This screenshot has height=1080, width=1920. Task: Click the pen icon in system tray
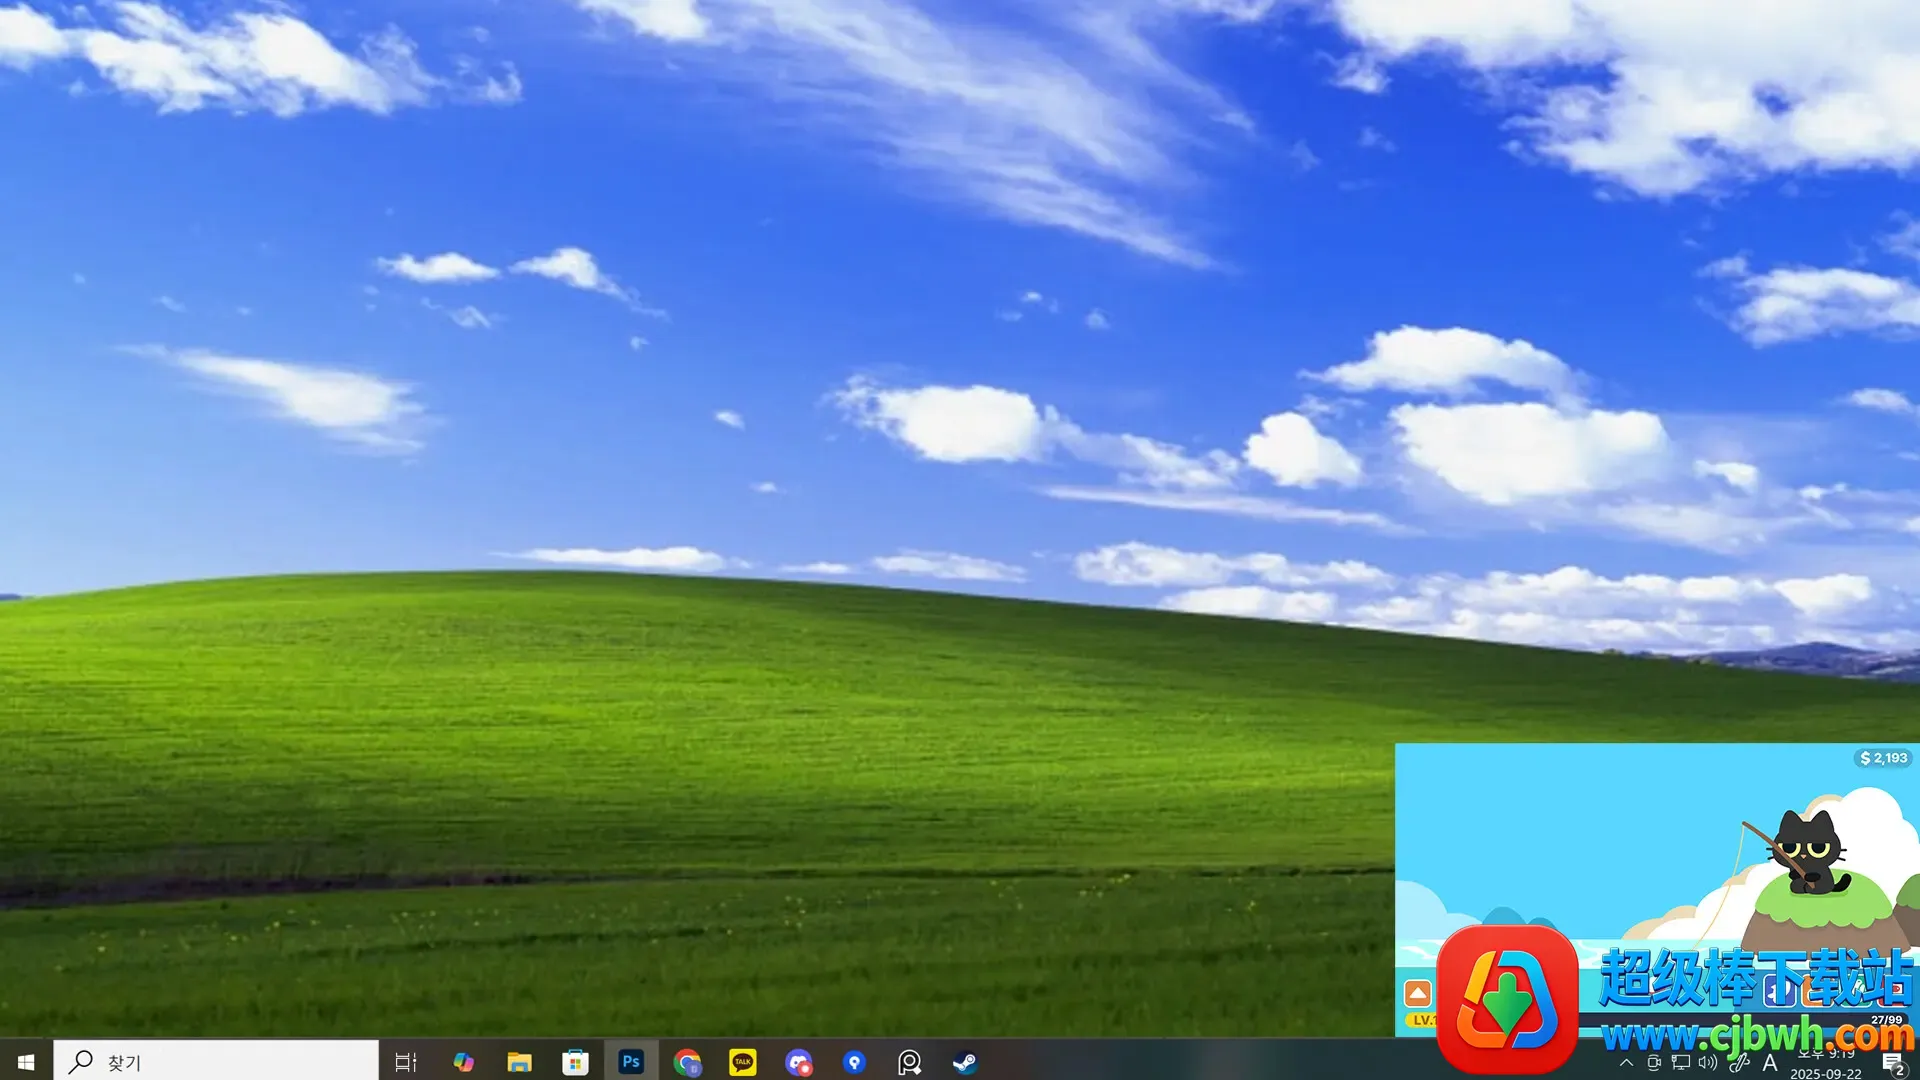tap(1739, 1063)
